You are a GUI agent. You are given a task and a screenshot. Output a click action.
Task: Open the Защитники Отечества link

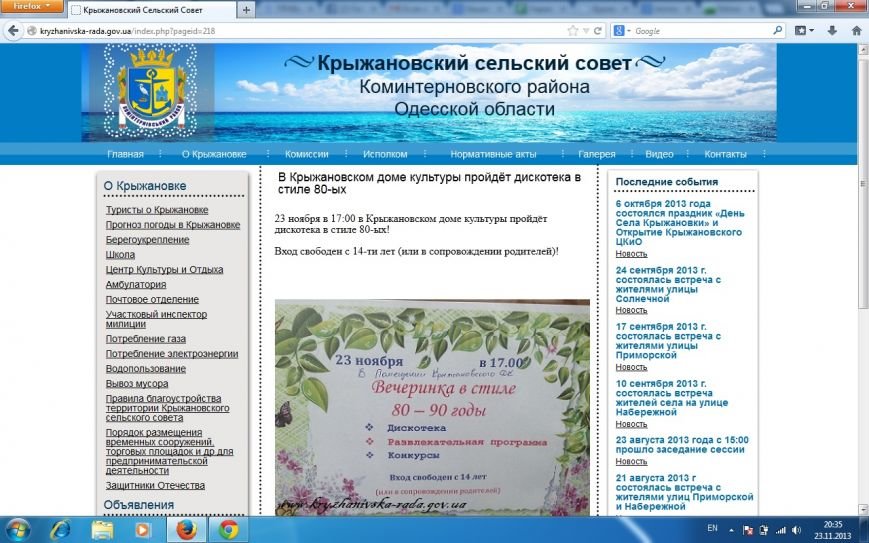[155, 485]
